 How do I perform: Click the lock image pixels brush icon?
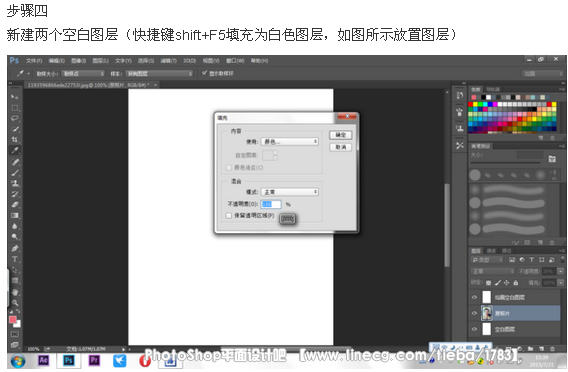498,283
